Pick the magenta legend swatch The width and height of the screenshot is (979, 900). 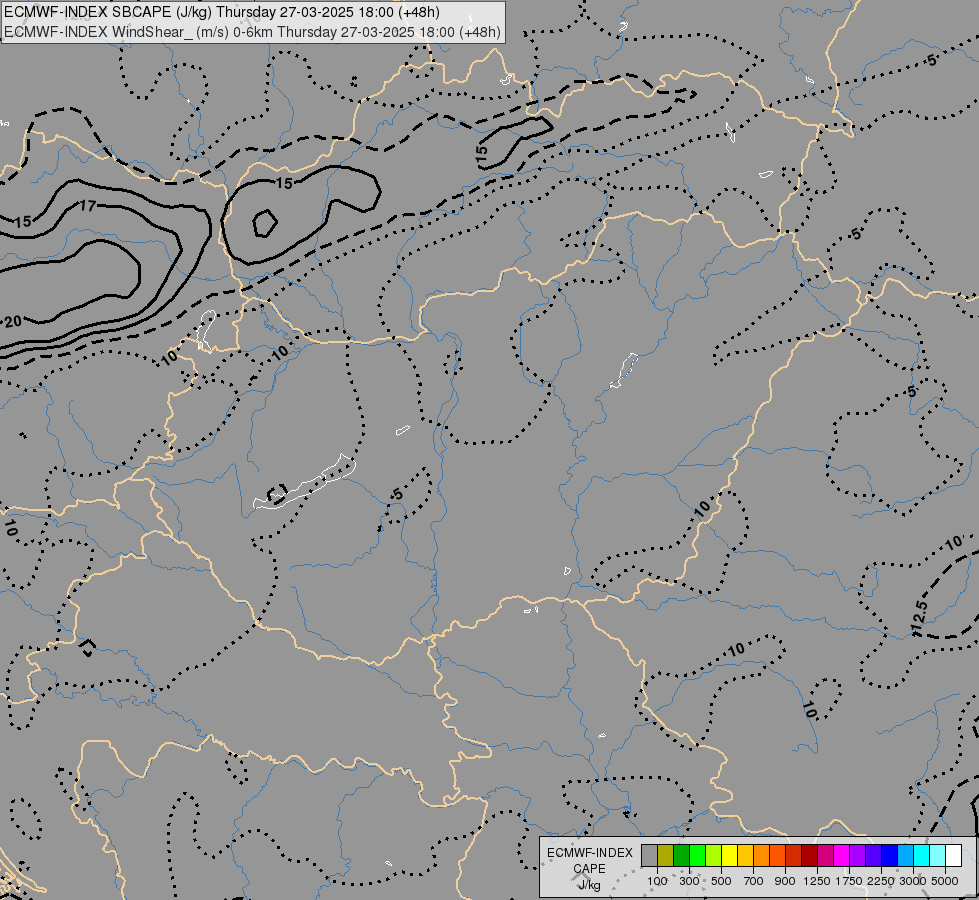(x=842, y=856)
